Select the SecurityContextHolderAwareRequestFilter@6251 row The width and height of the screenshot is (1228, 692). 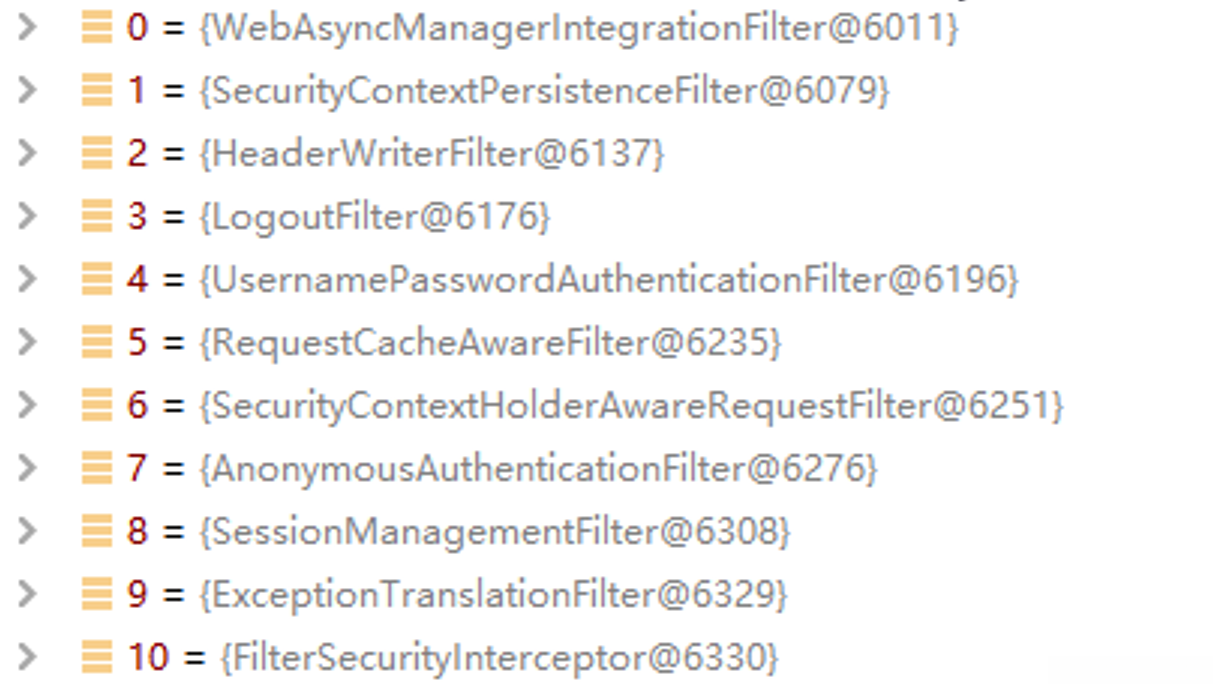631,406
